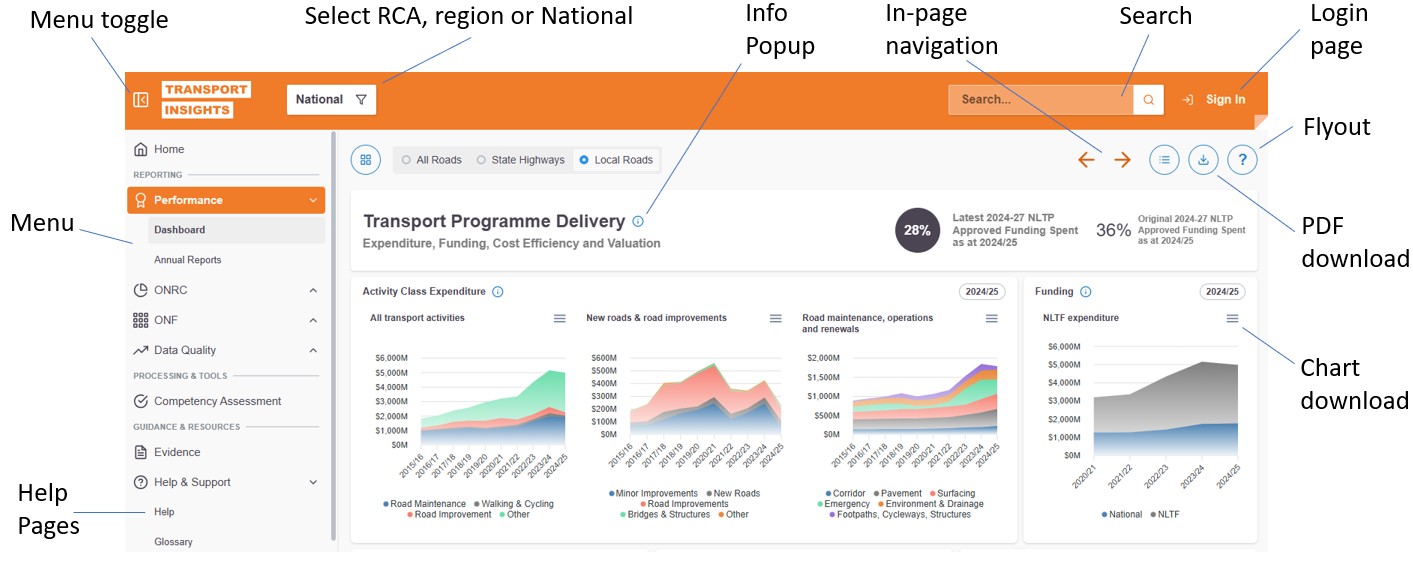Toggle the Walking & Cycling legend item
This screenshot has width=1413, height=568.
point(515,504)
